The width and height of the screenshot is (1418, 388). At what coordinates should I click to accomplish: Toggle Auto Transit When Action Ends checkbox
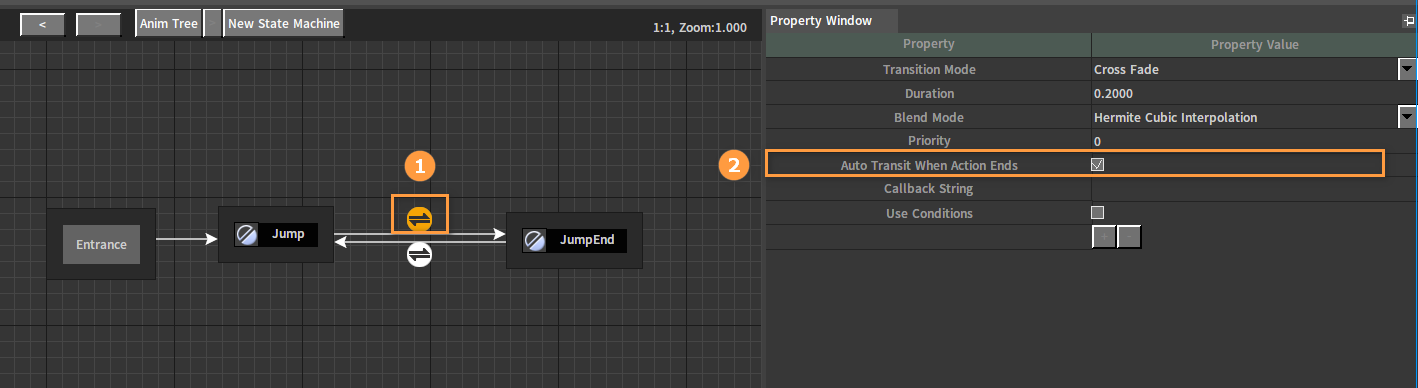pyautogui.click(x=1097, y=165)
